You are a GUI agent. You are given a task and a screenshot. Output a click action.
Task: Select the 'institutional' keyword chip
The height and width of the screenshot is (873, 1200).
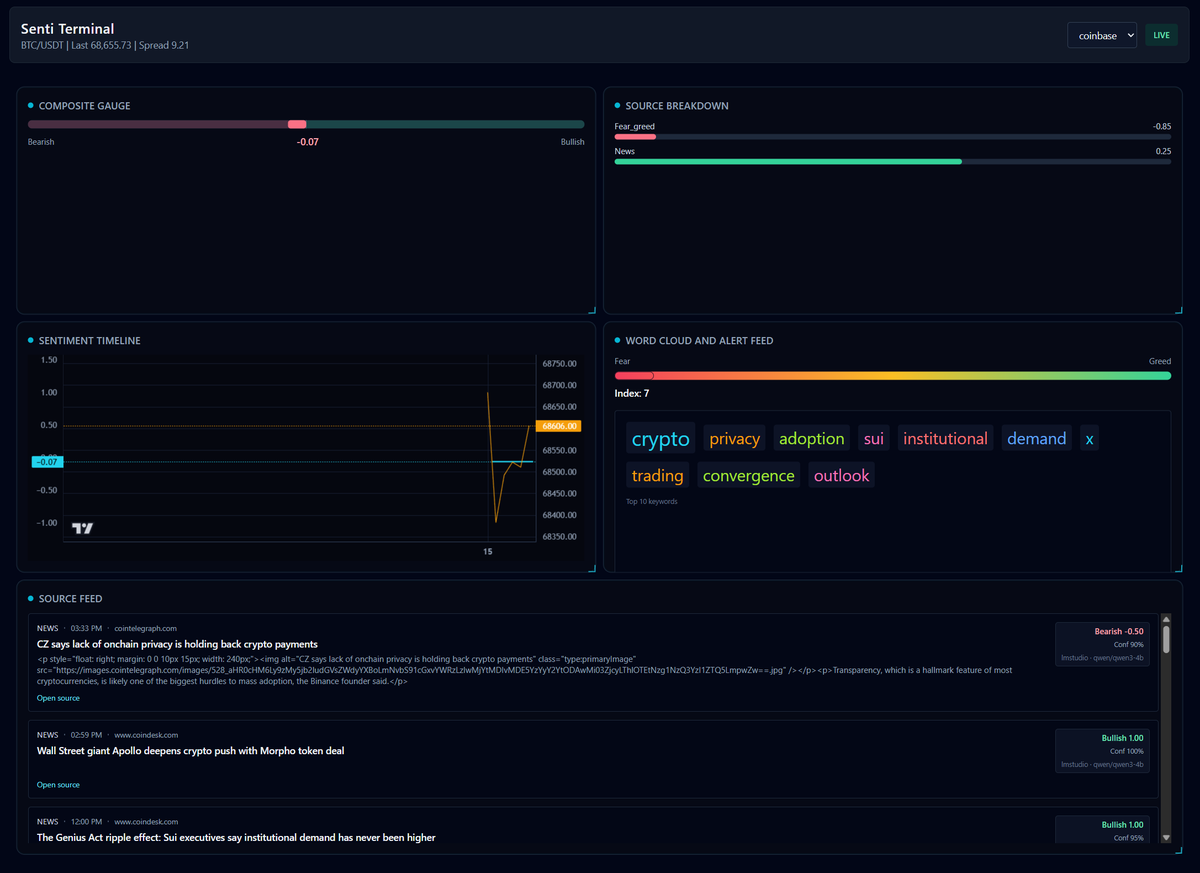click(945, 439)
